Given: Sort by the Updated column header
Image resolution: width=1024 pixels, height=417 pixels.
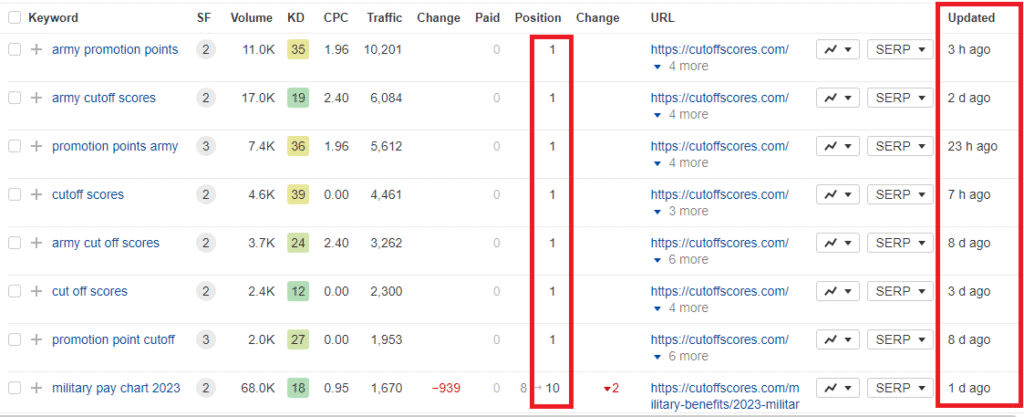Looking at the screenshot, I should click(x=971, y=18).
